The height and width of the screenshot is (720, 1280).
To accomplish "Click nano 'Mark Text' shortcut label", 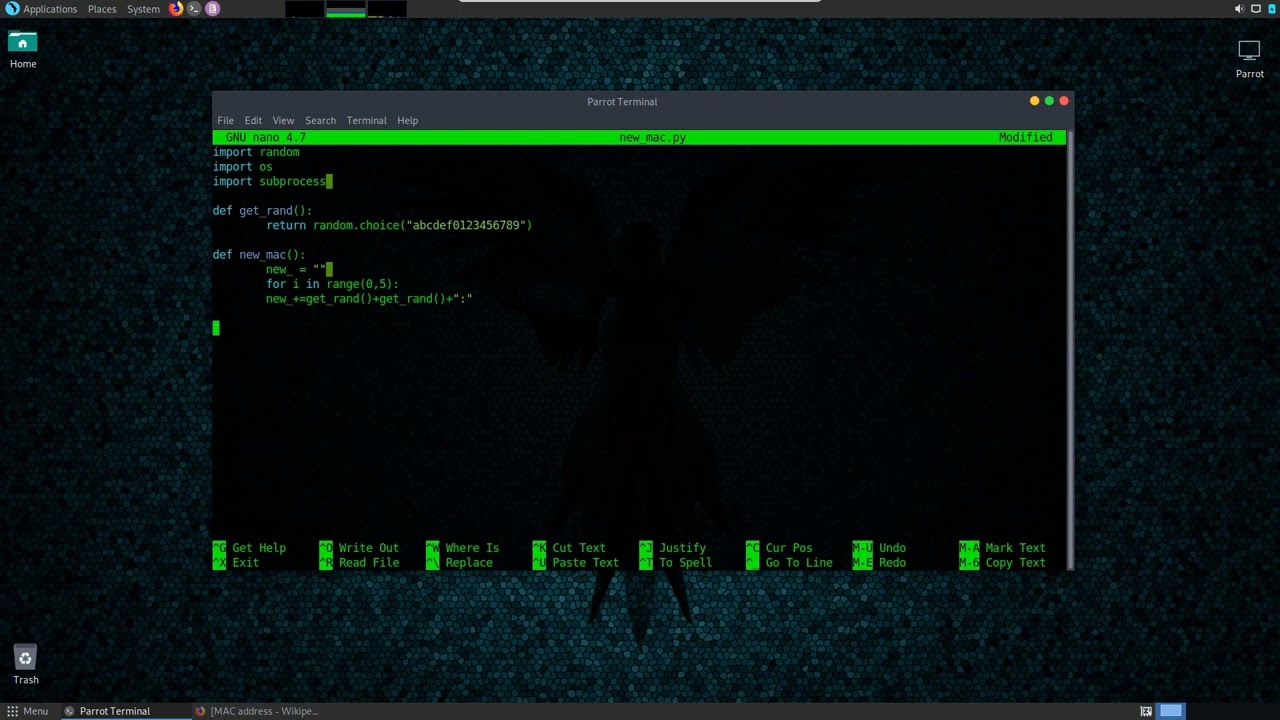I will pyautogui.click(x=1015, y=548).
